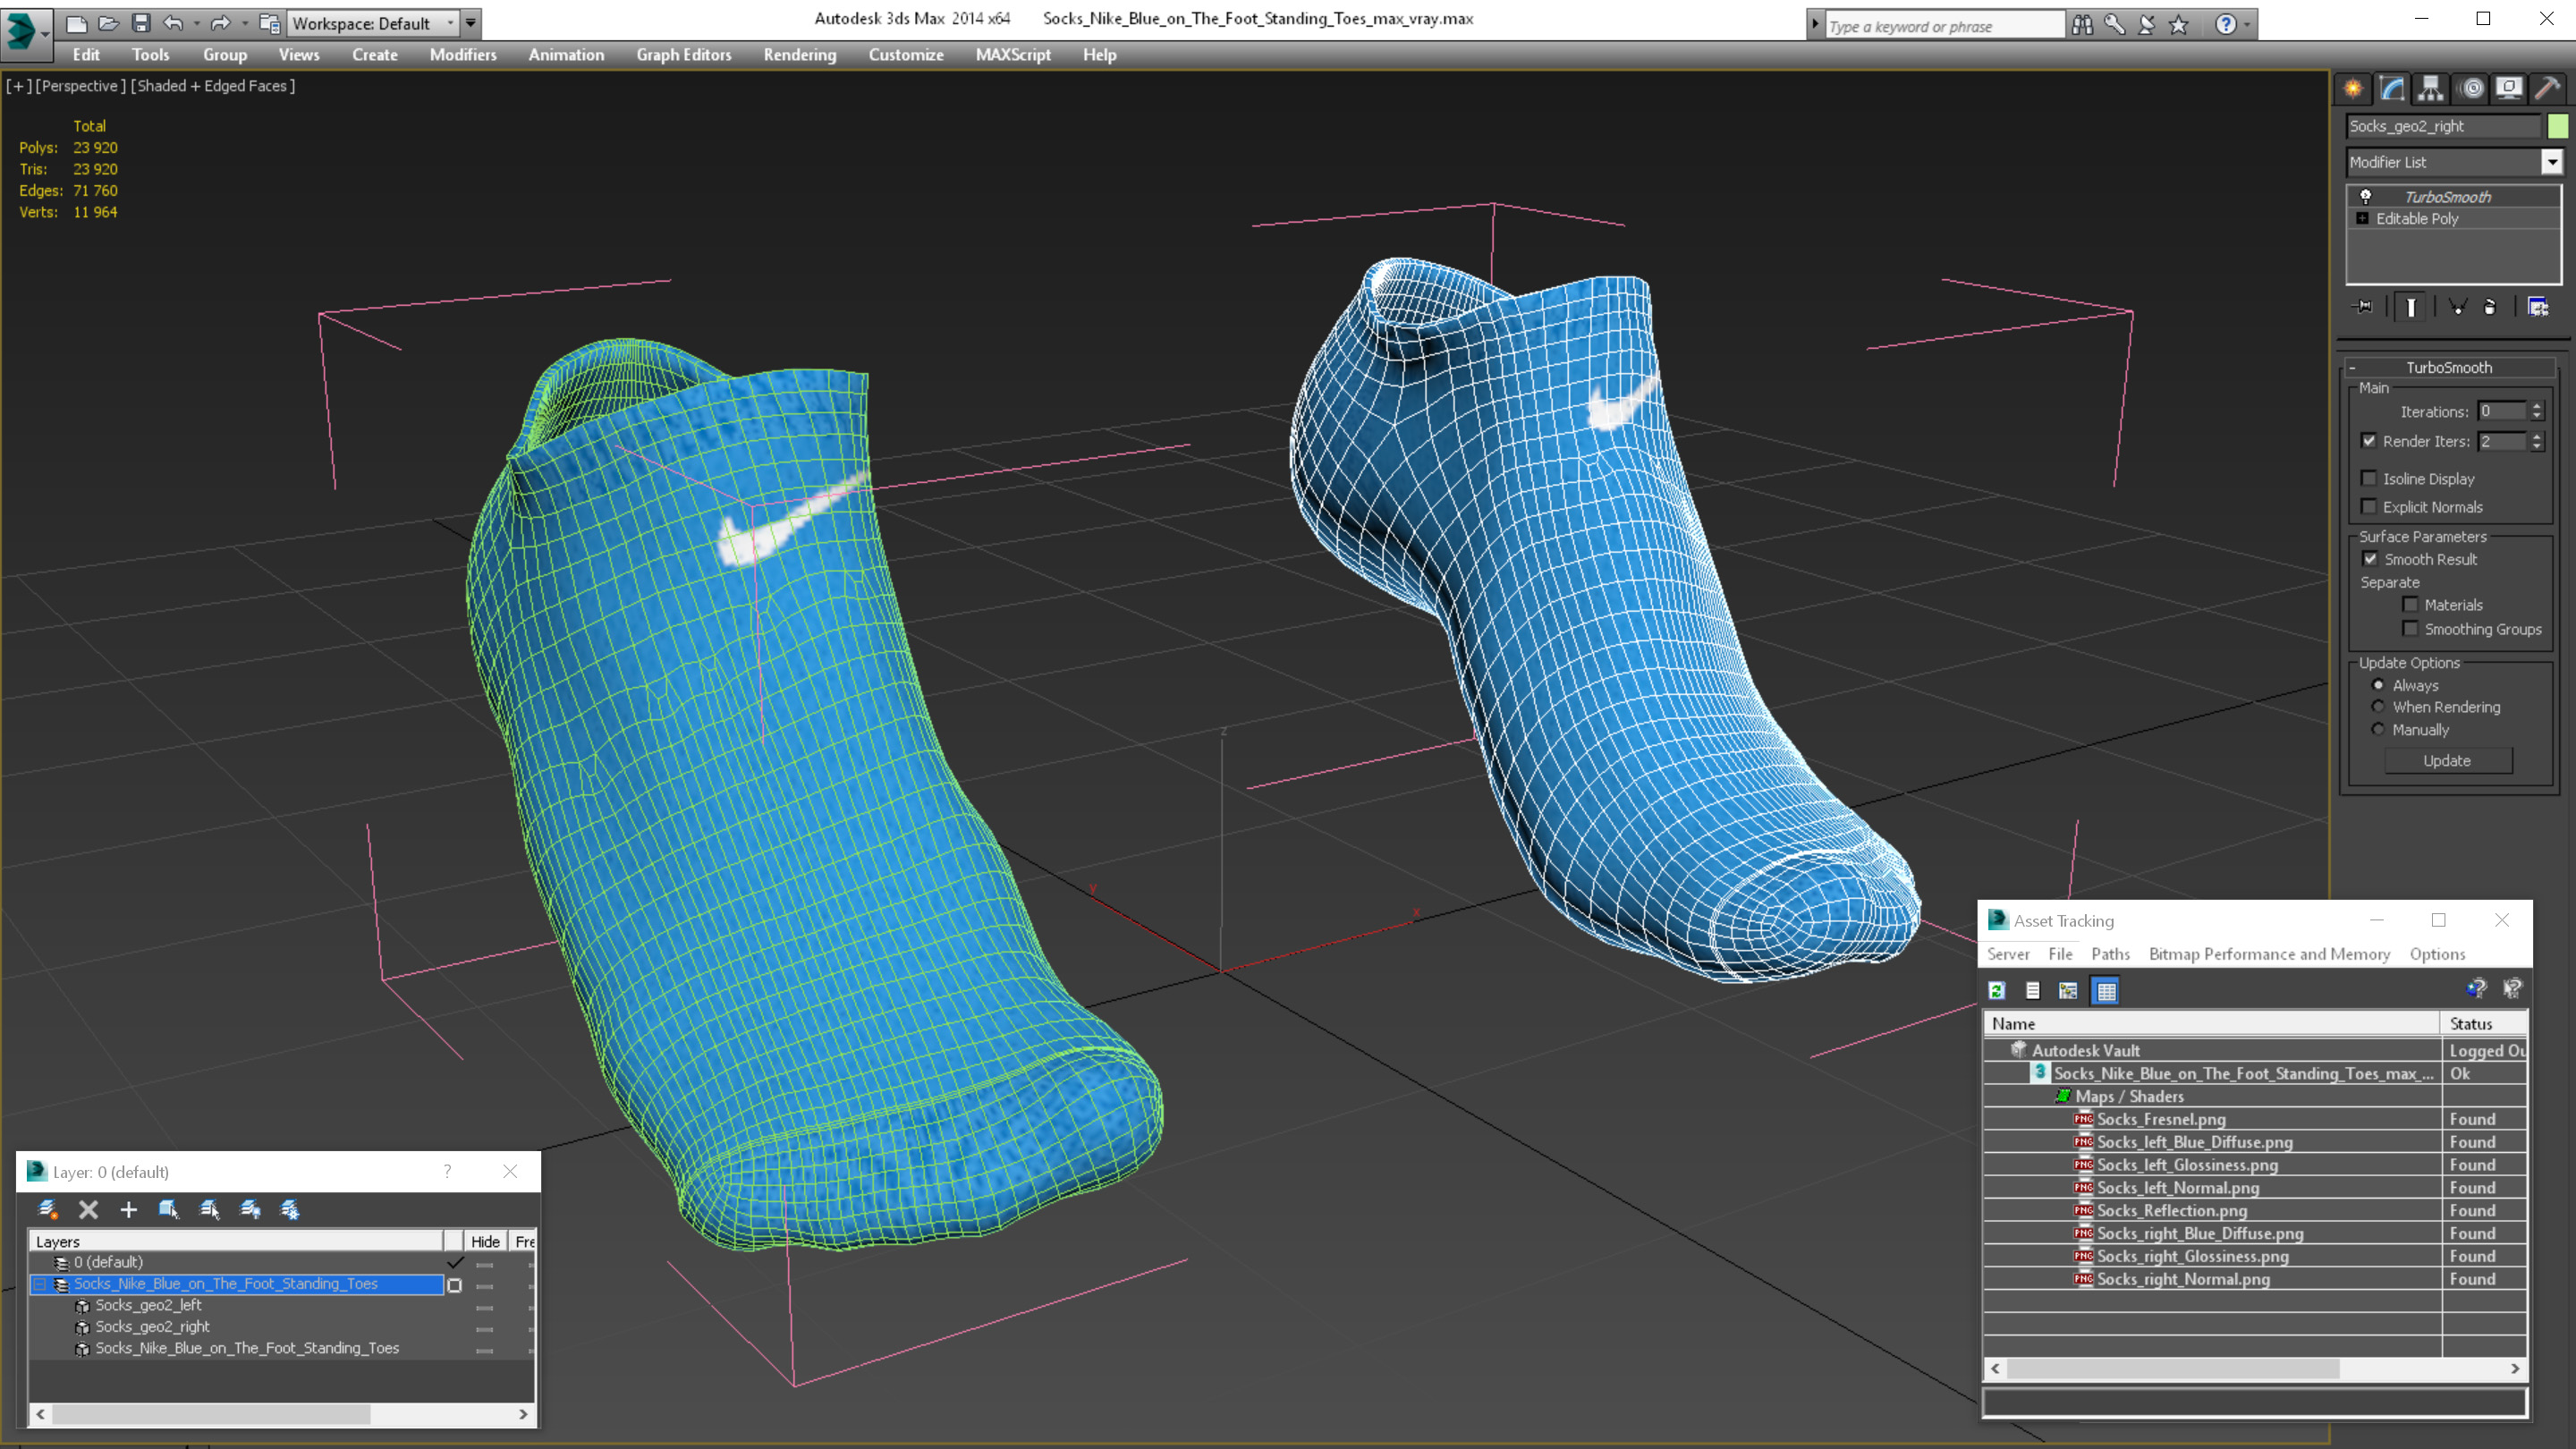
Task: Open the Rendering menu
Action: [x=800, y=55]
